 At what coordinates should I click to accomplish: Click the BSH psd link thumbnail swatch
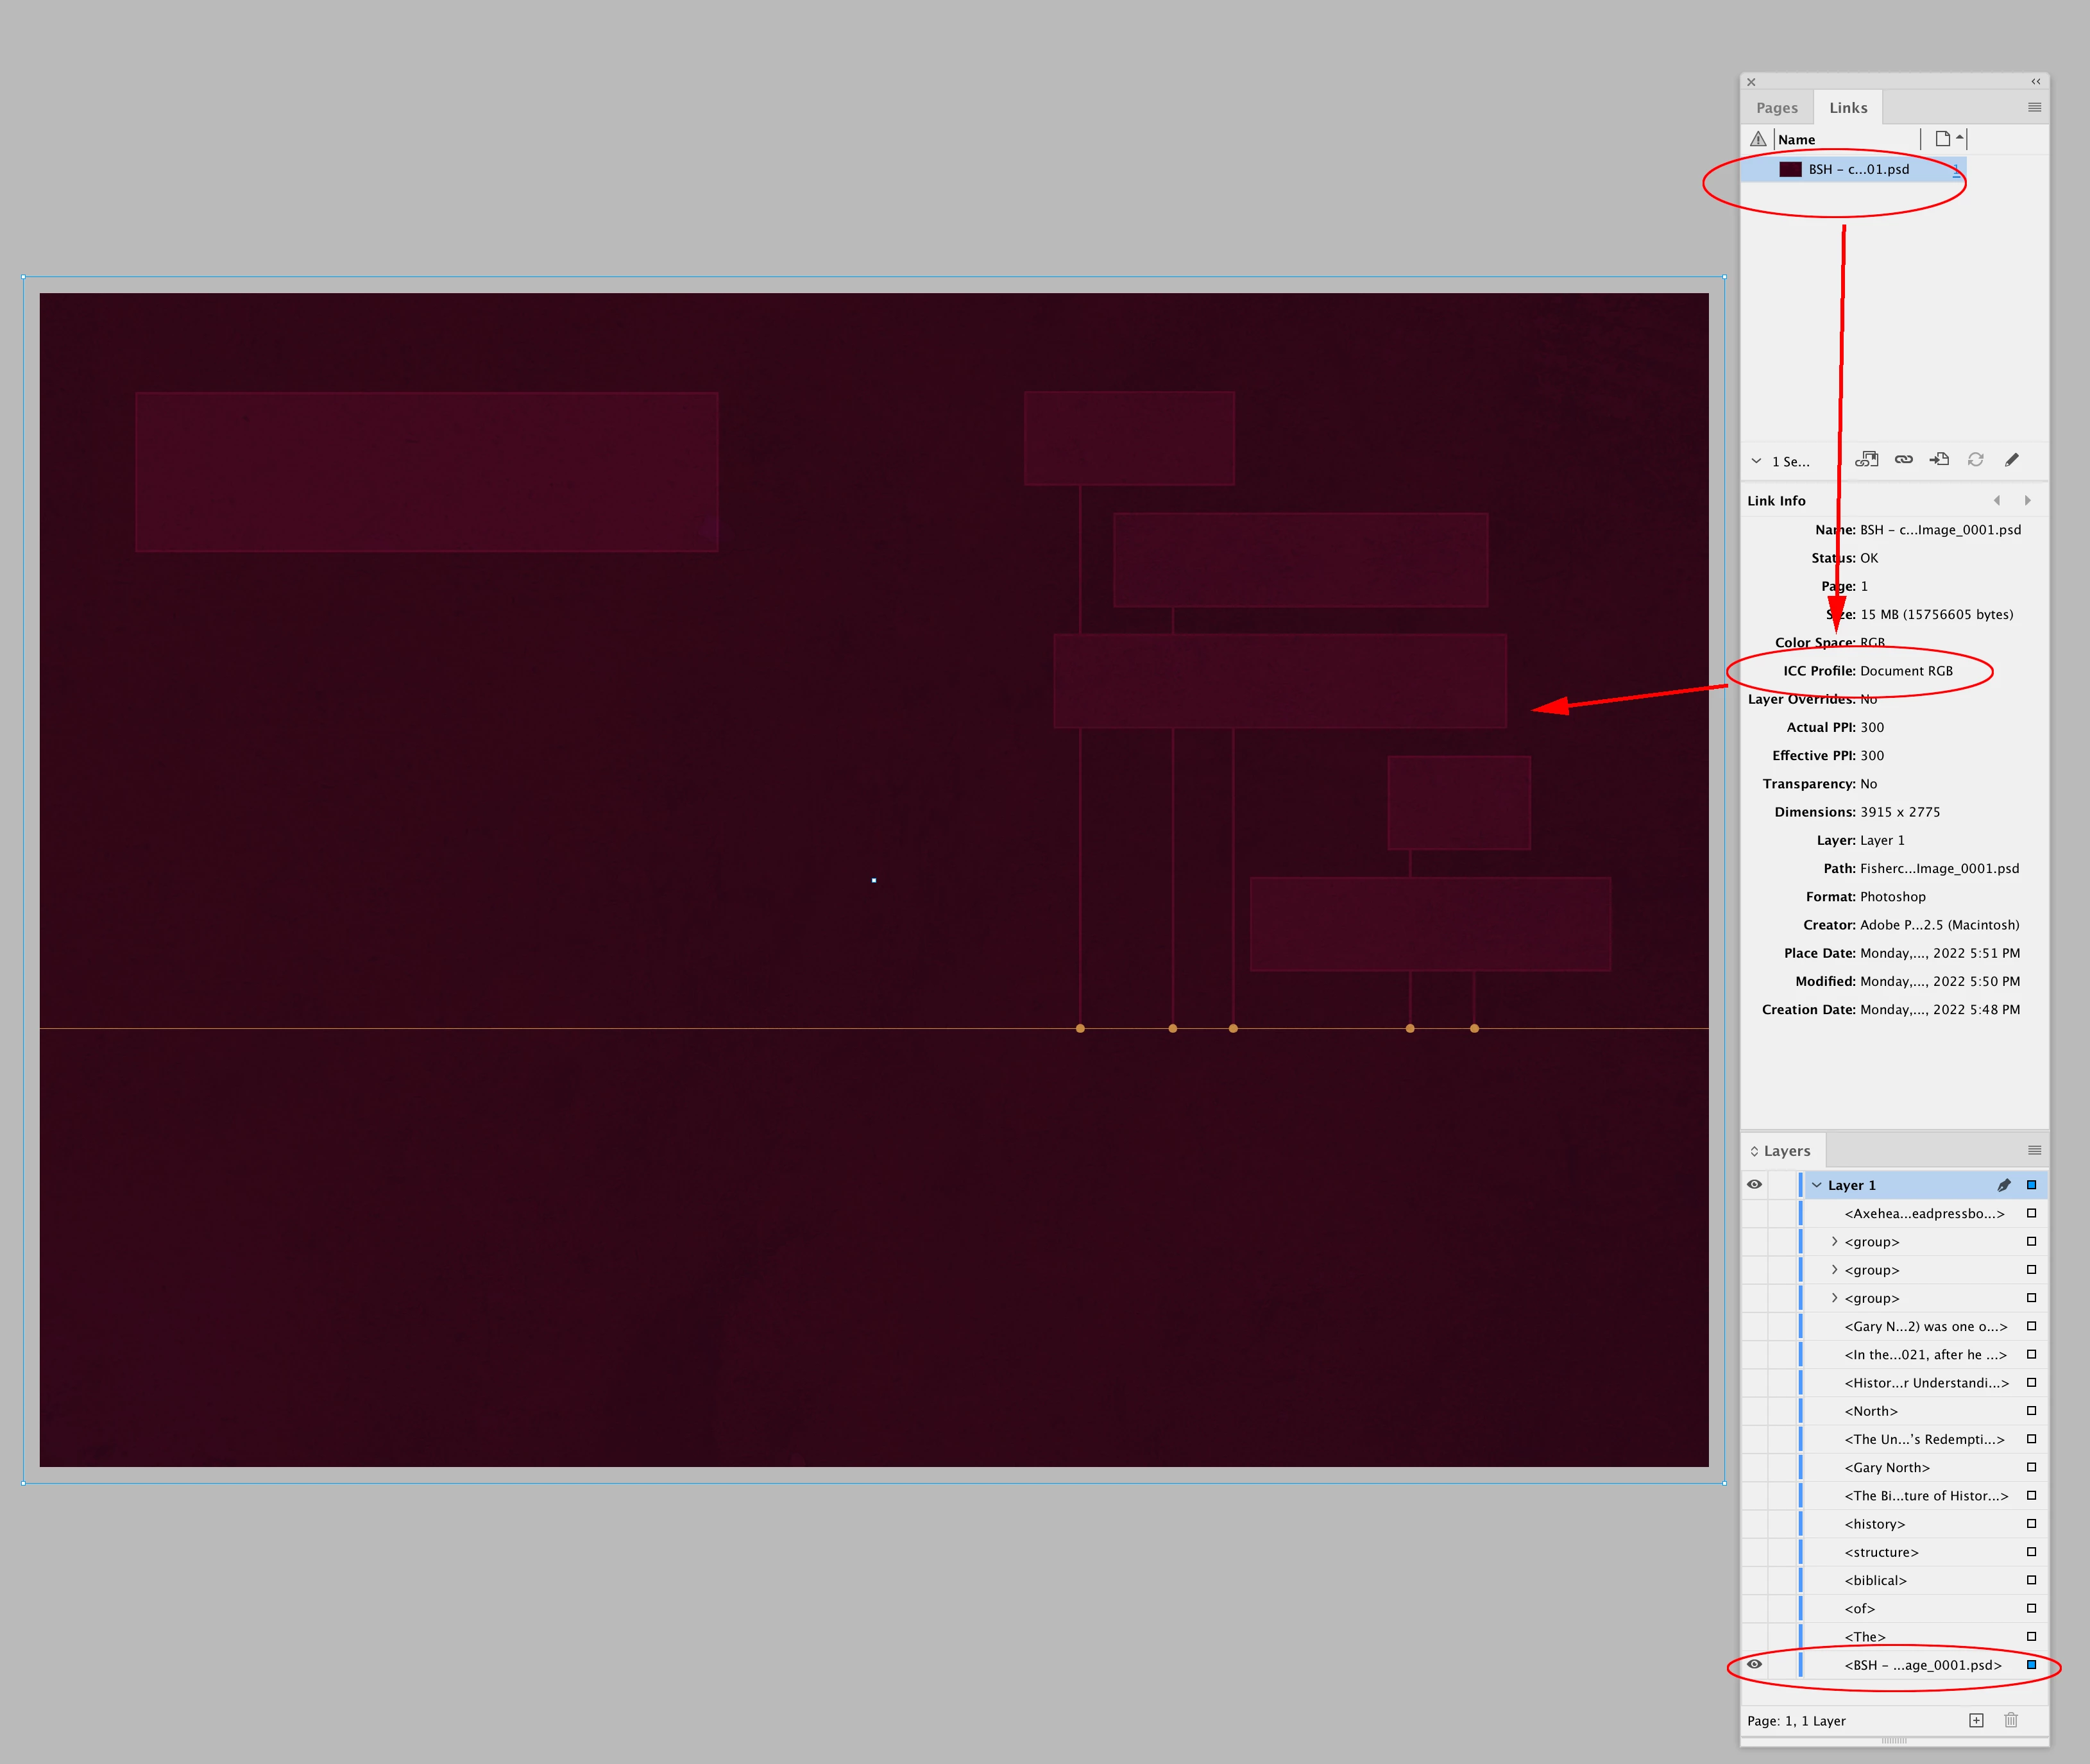1790,169
